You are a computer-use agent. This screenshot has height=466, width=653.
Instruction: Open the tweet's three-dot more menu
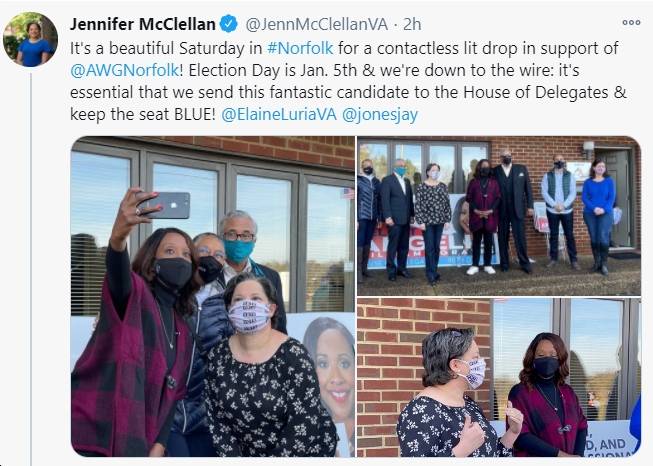pos(631,22)
